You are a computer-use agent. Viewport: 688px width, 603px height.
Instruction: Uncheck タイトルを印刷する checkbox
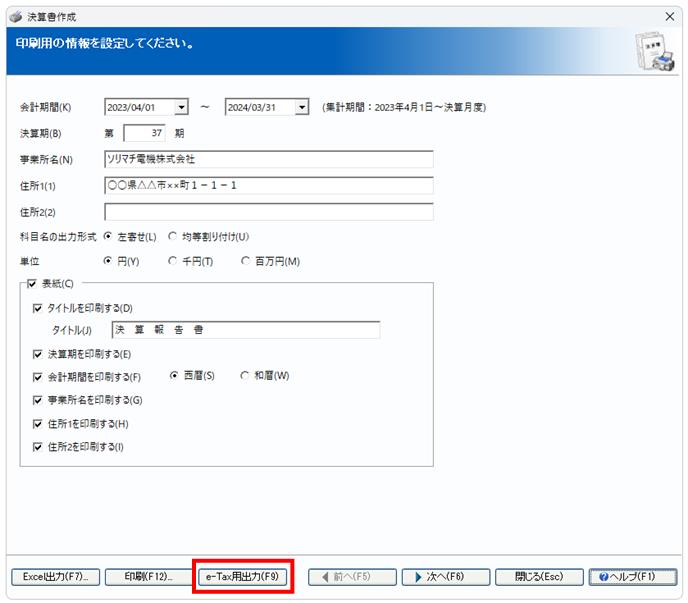pos(38,308)
